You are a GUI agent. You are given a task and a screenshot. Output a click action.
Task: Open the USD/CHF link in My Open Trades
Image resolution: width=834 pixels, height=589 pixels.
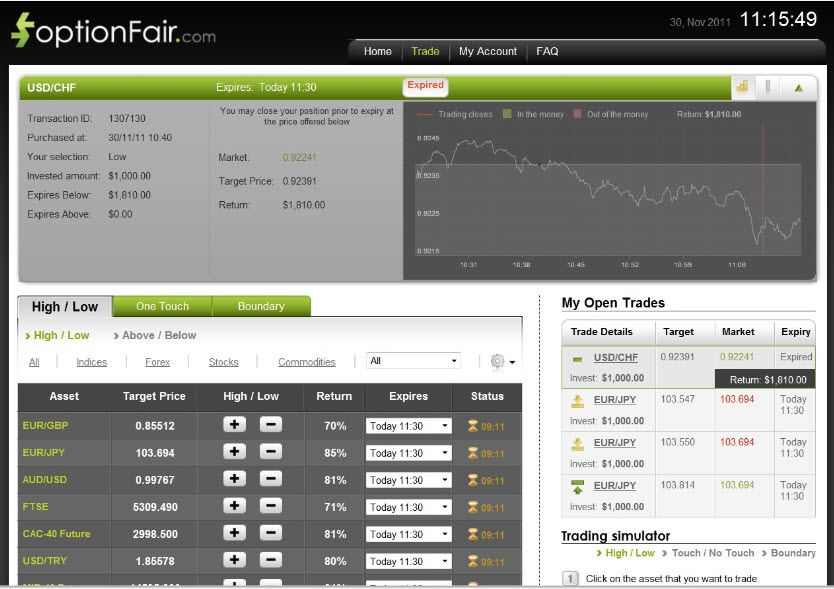pos(615,358)
